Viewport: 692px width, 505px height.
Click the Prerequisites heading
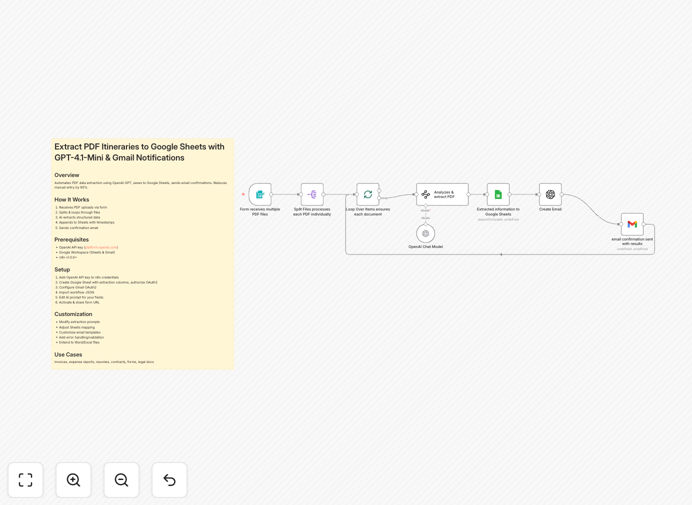pos(71,239)
